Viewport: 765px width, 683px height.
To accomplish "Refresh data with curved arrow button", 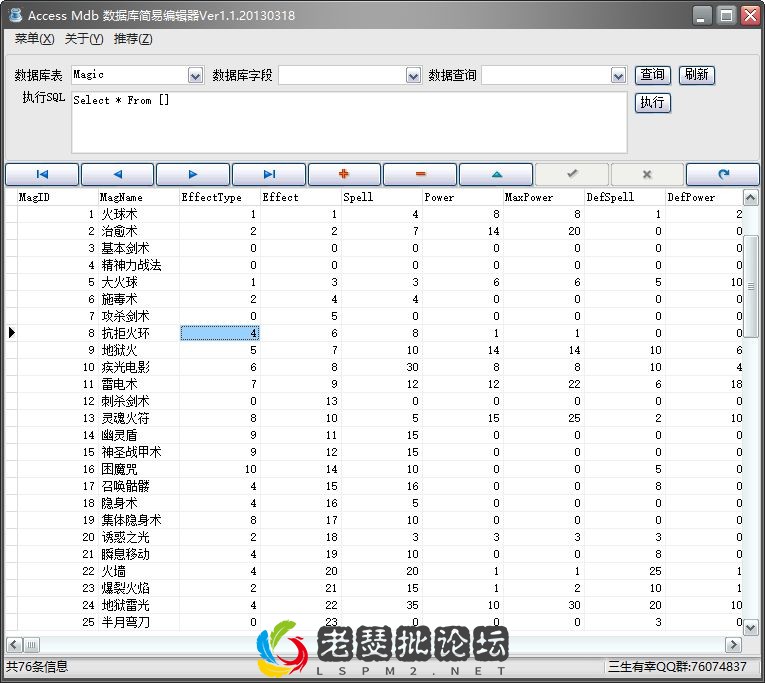I will (723, 174).
